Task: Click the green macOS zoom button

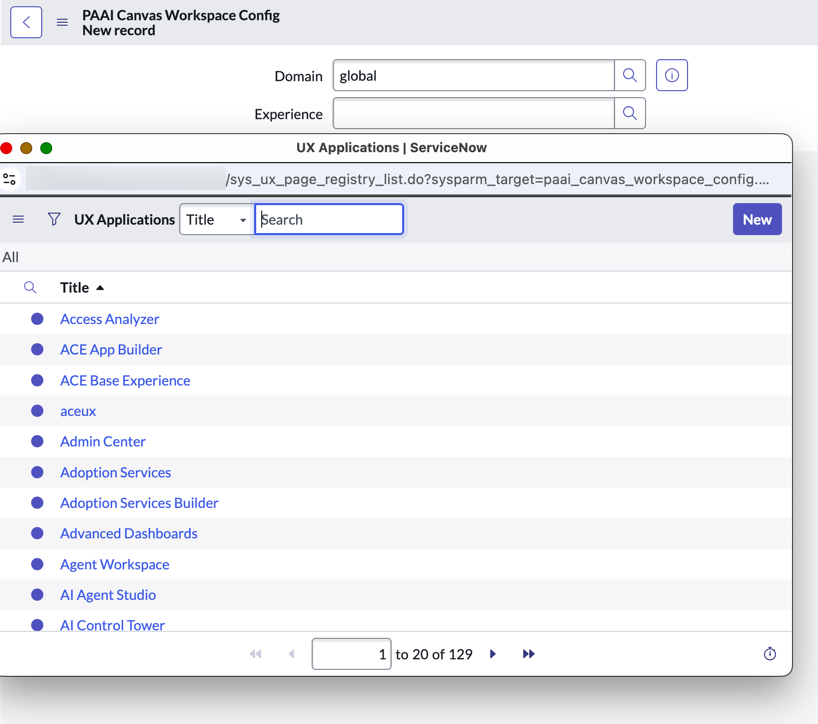Action: coord(46,148)
